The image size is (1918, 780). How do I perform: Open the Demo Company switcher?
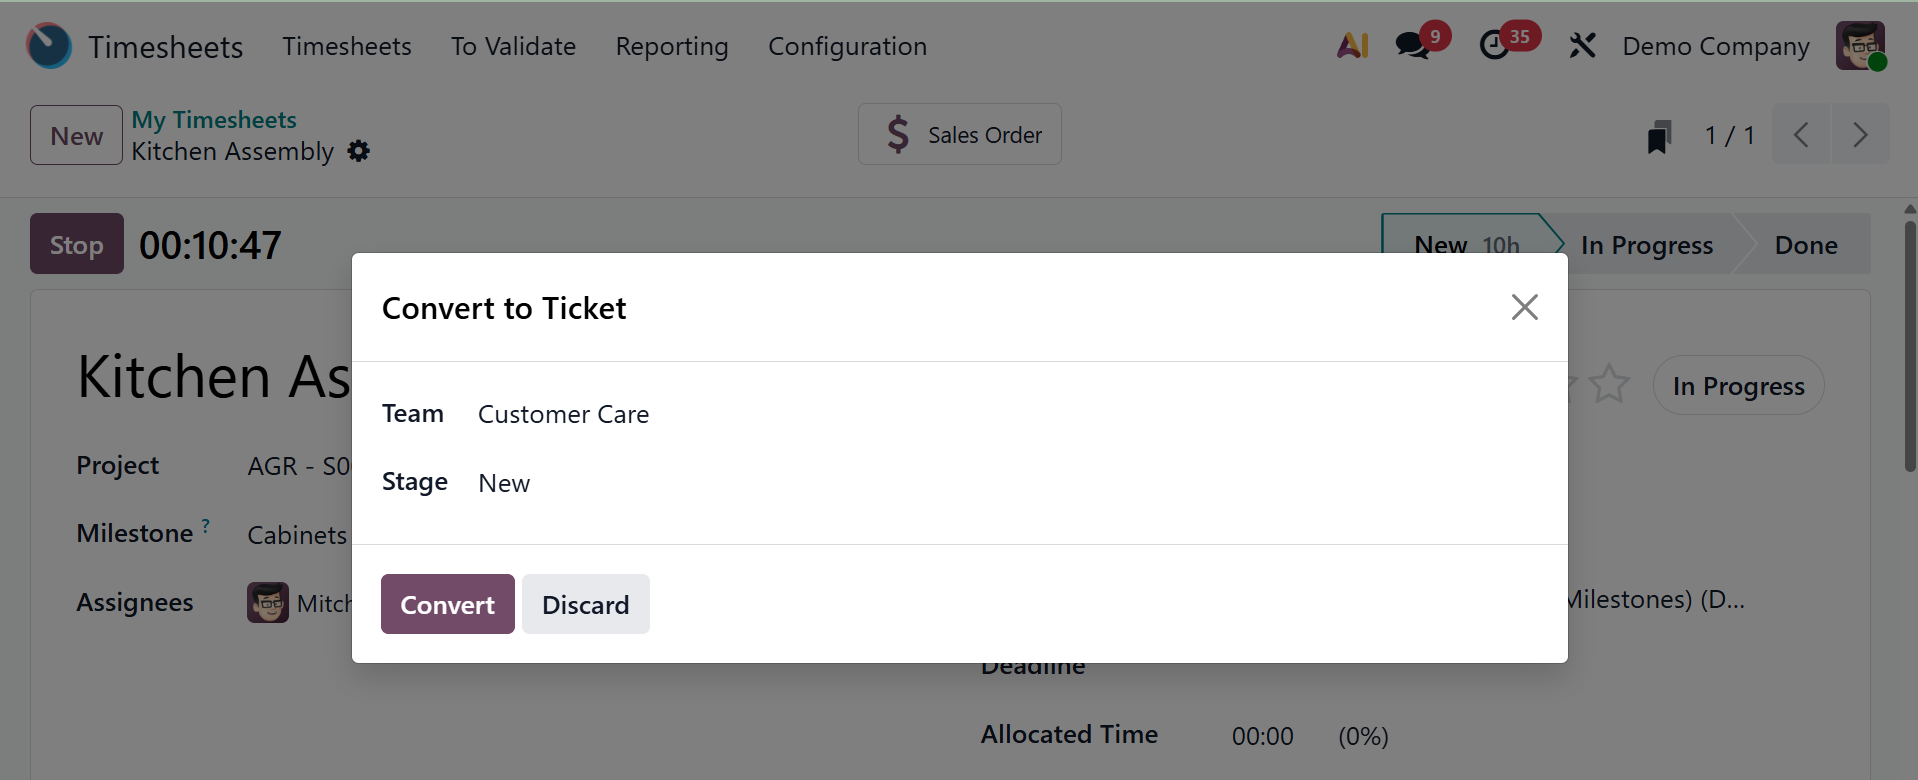click(1715, 47)
